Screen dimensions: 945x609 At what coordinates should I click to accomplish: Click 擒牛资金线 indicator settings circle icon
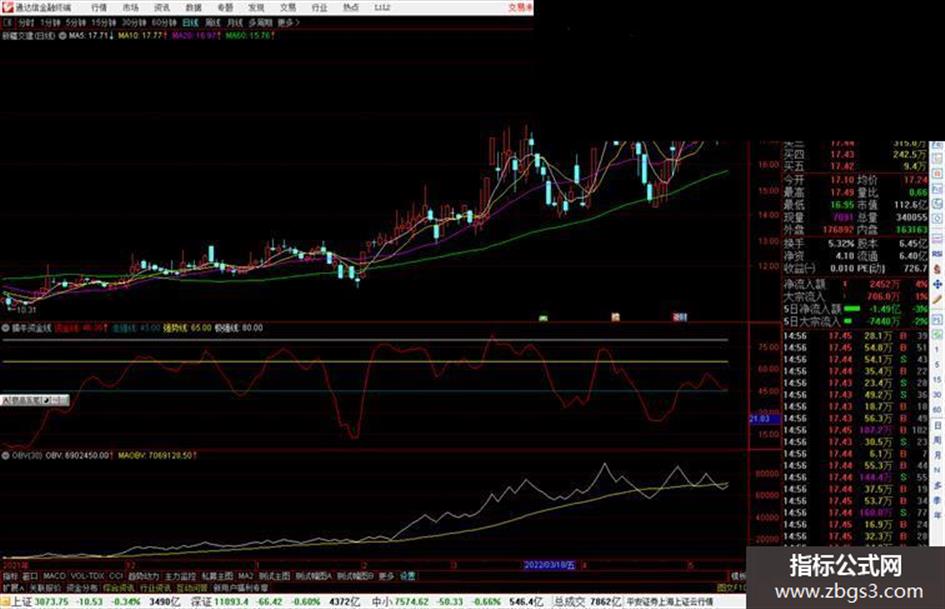(5, 329)
